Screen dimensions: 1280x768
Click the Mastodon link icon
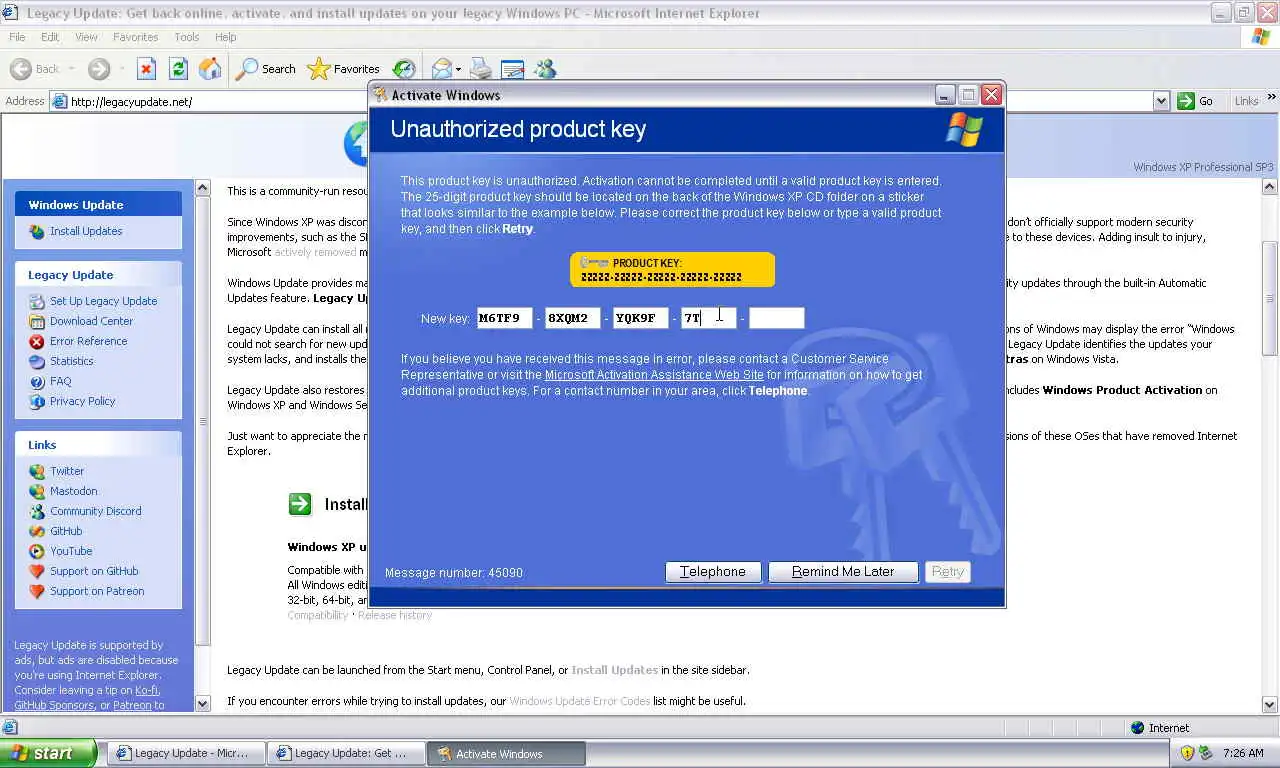point(37,491)
